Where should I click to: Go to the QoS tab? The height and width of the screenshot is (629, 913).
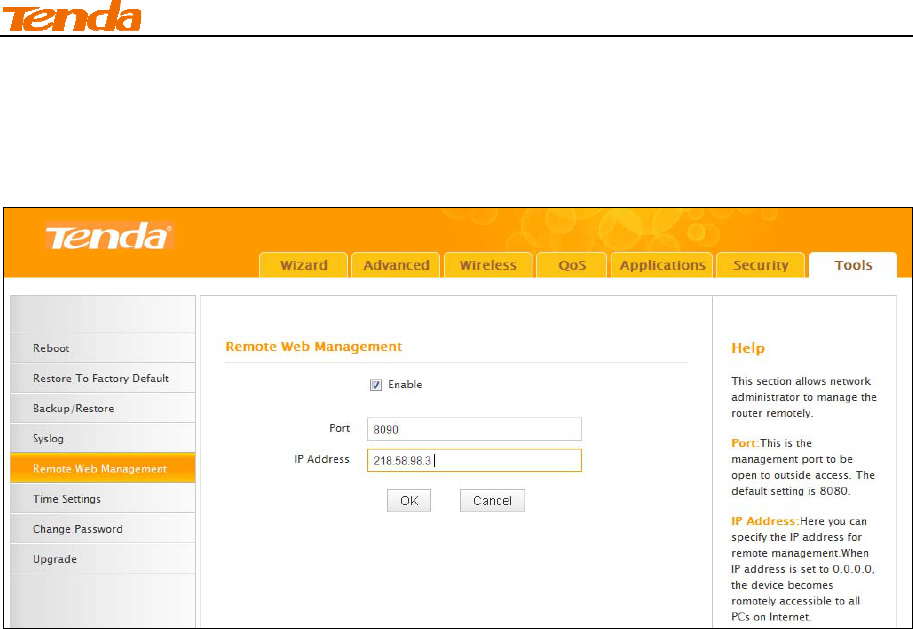point(572,265)
